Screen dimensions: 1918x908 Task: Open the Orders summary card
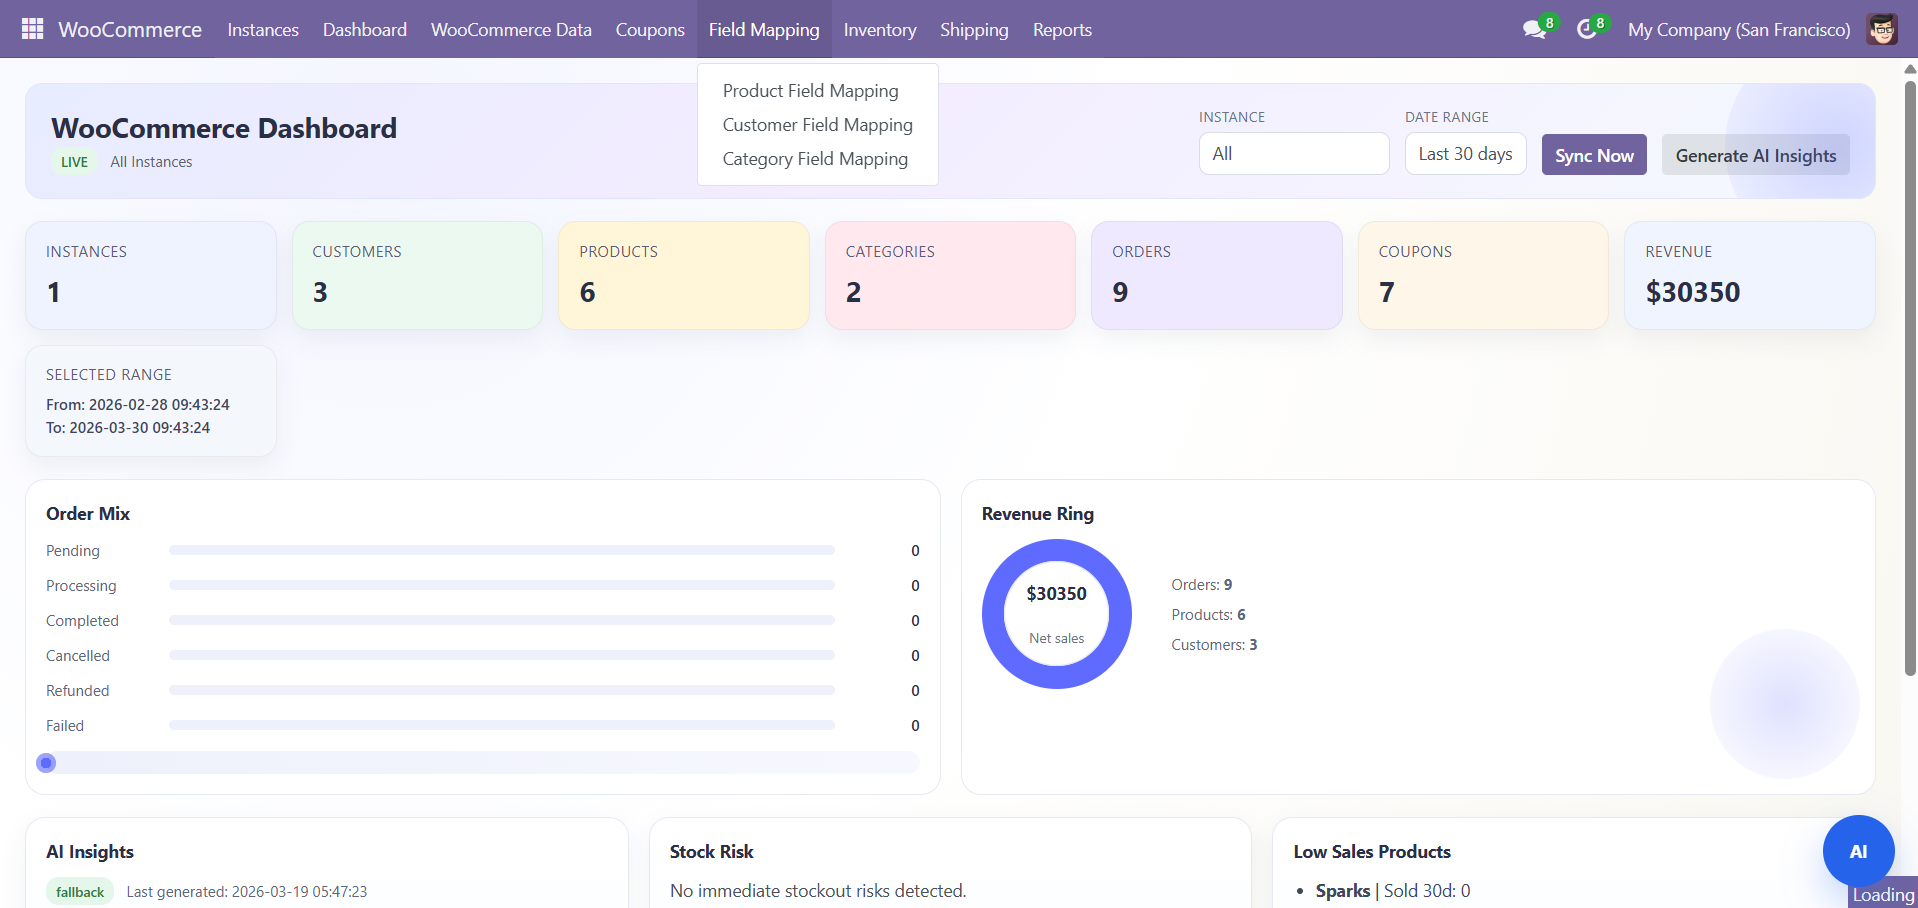point(1215,275)
